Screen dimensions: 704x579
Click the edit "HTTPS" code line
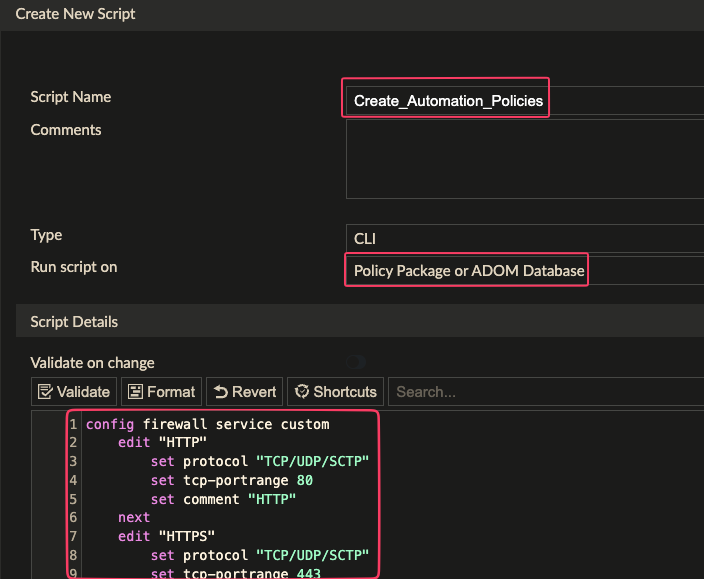click(x=166, y=536)
